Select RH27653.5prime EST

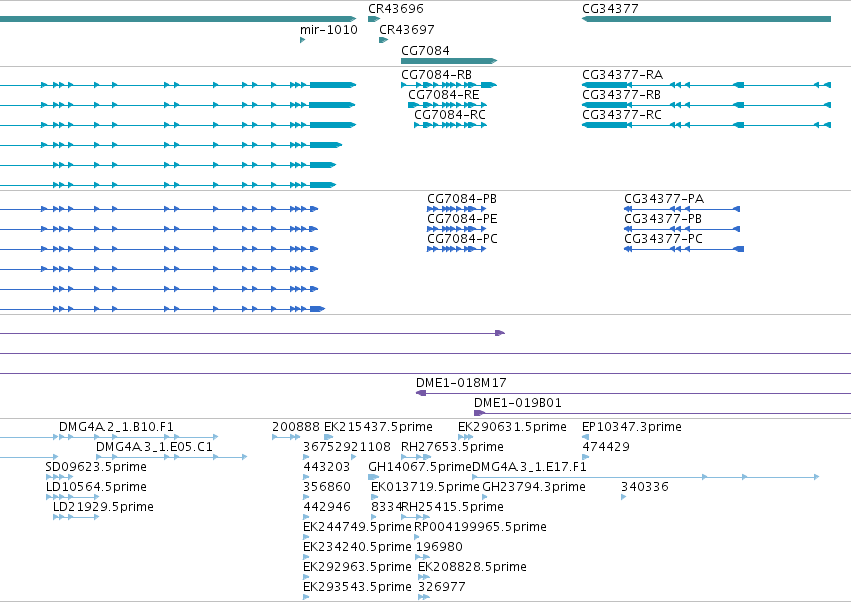pyautogui.click(x=452, y=447)
